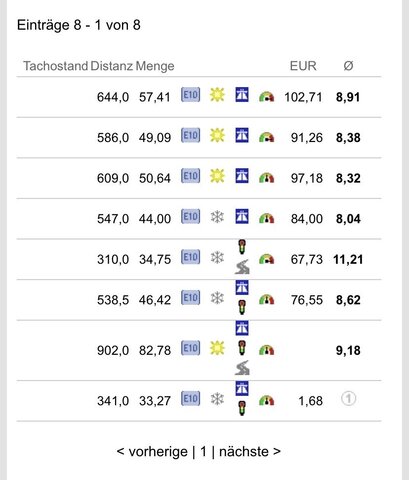Viewport: 409px width, 480px height.
Task: Select page 1 in the pagination
Action: (203, 452)
